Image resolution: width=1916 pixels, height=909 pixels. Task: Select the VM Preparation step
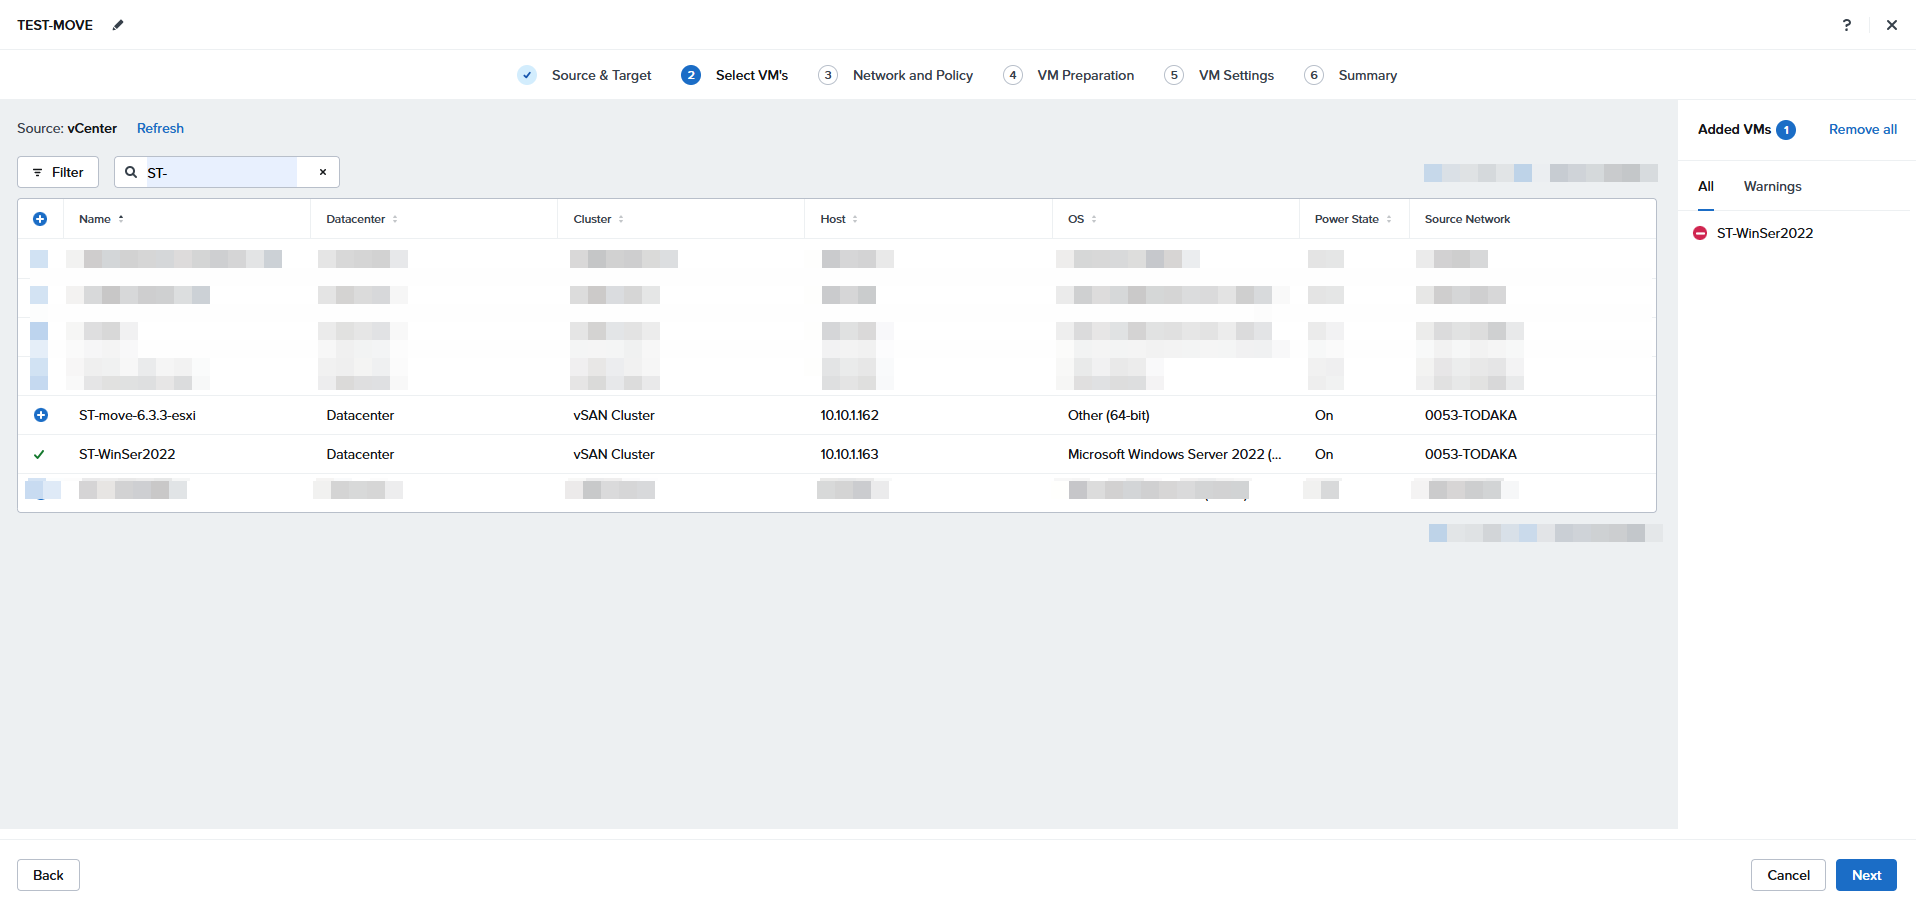pos(1068,75)
